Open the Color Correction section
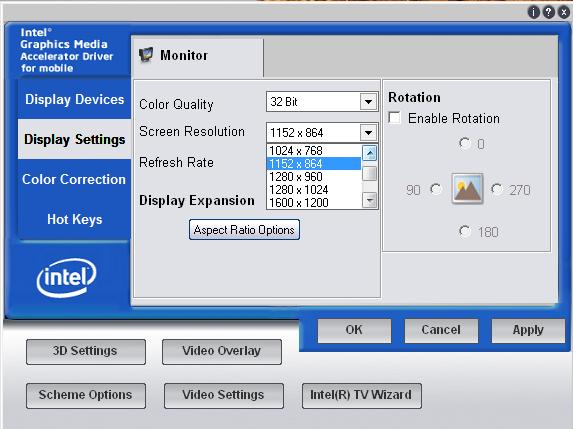The image size is (573, 429). point(74,179)
